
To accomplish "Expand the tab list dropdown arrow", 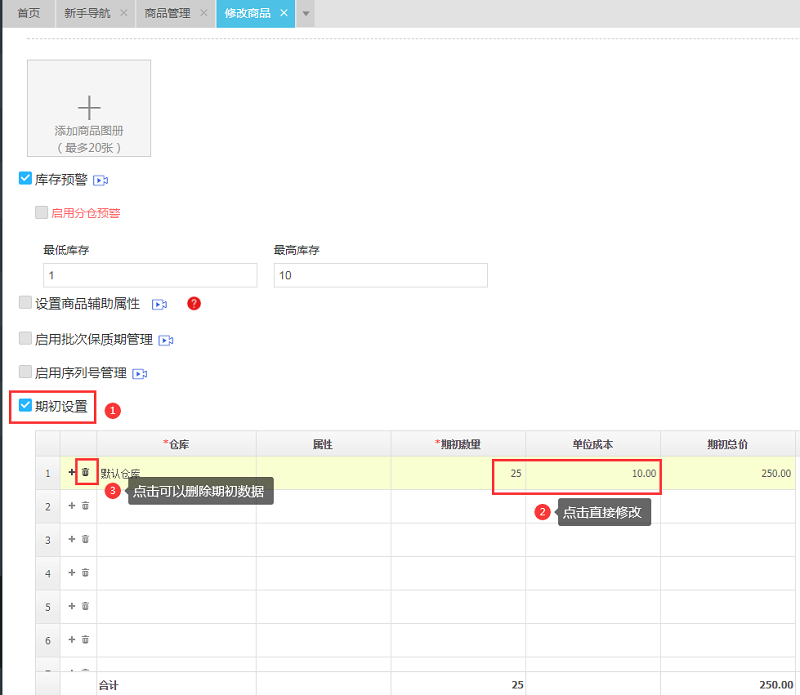I will pyautogui.click(x=306, y=13).
